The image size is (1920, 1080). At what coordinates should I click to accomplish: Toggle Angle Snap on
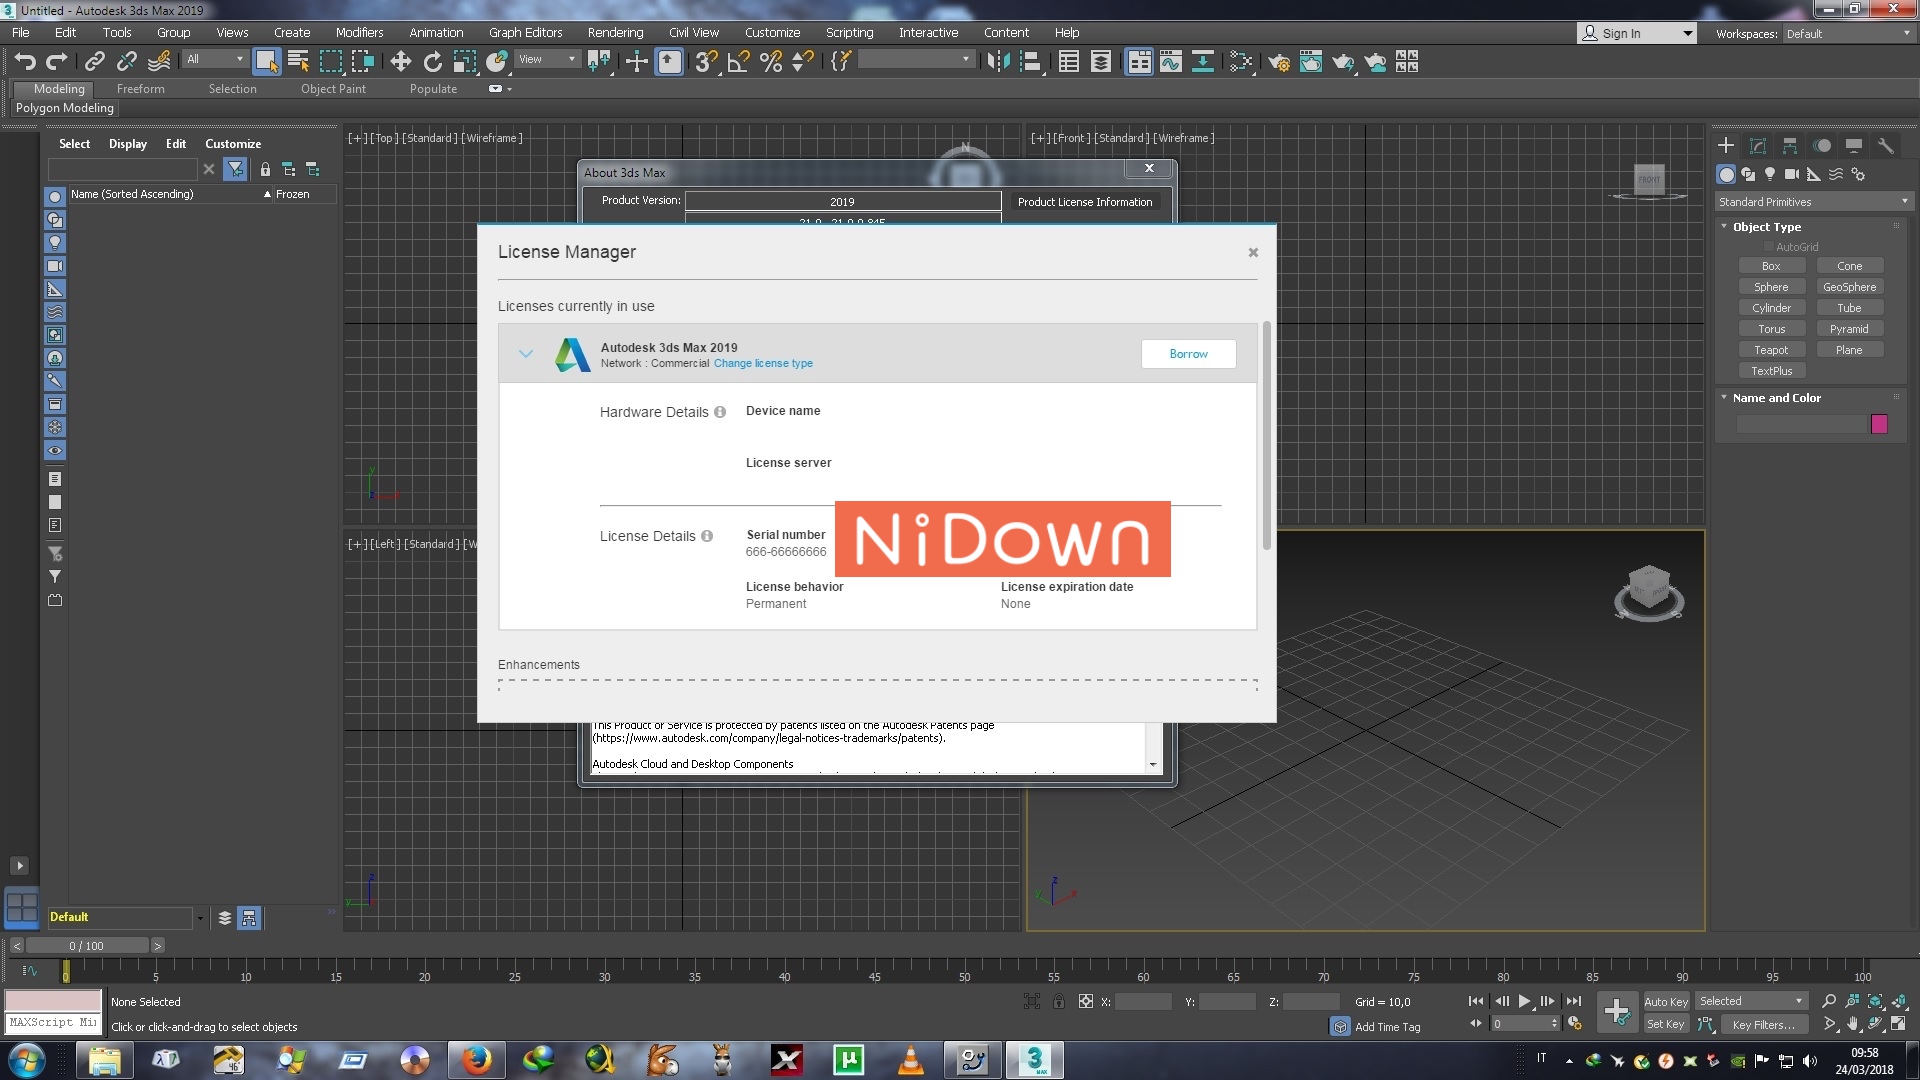[x=737, y=61]
